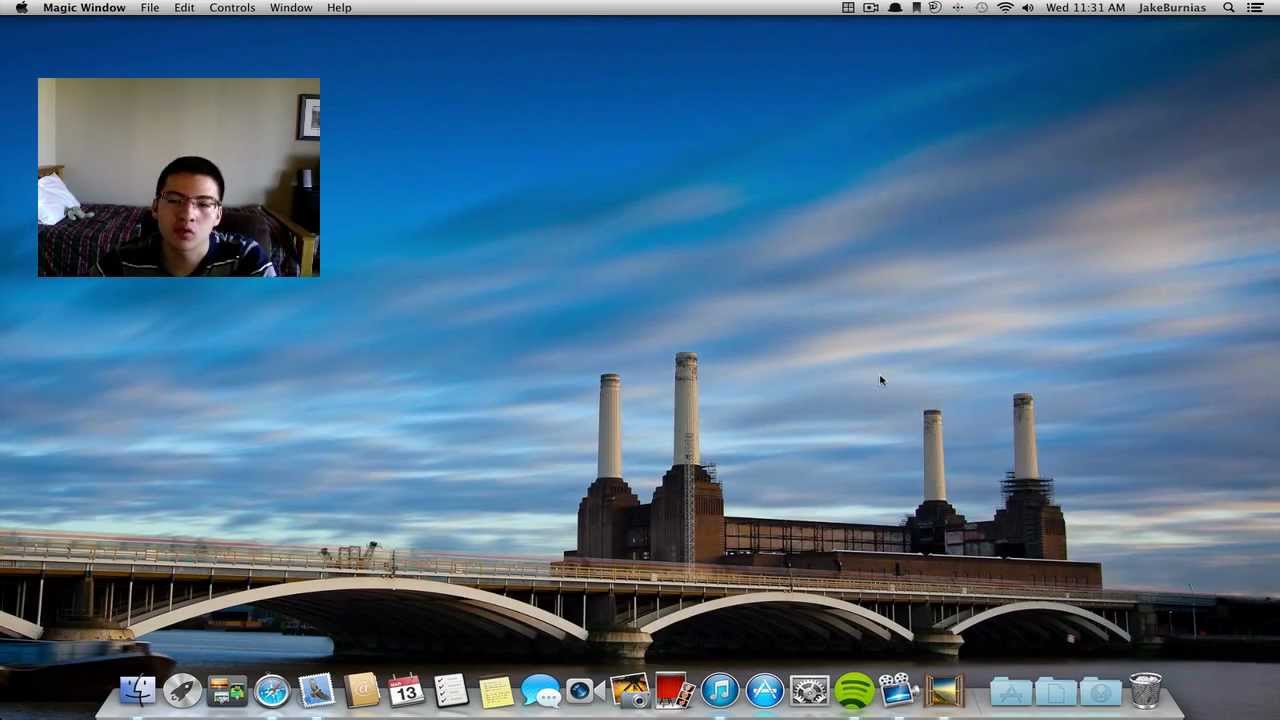This screenshot has width=1280, height=720.
Task: Open Safari compass icon in dock
Action: (x=272, y=690)
